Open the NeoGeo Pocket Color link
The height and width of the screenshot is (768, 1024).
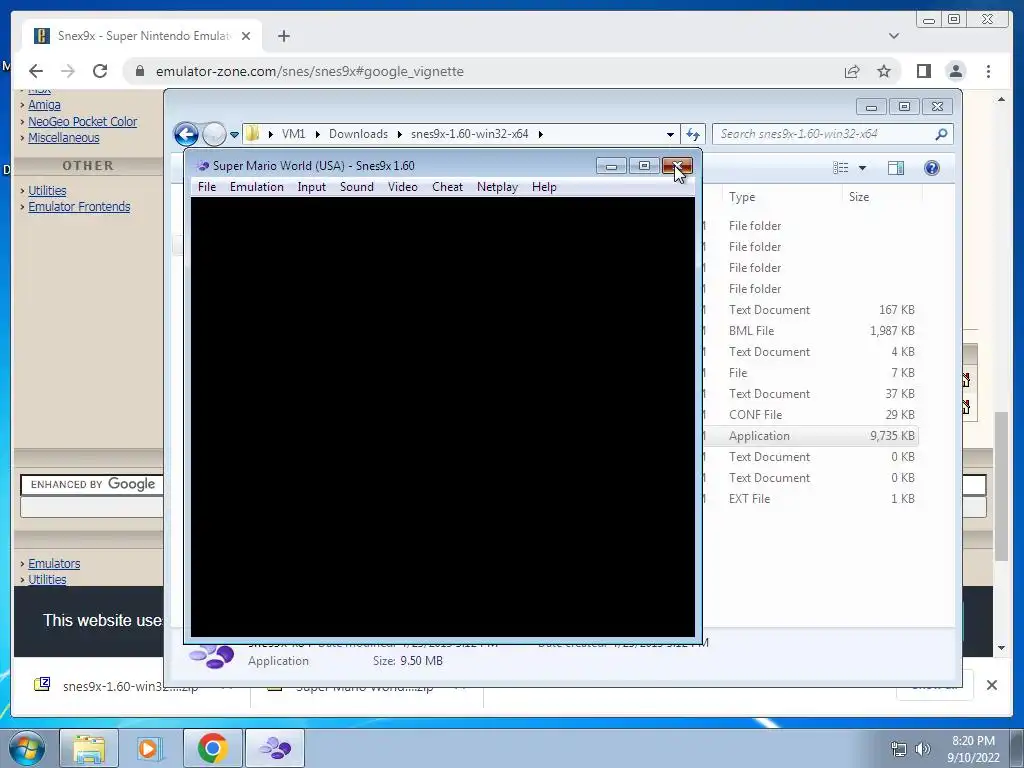click(82, 121)
